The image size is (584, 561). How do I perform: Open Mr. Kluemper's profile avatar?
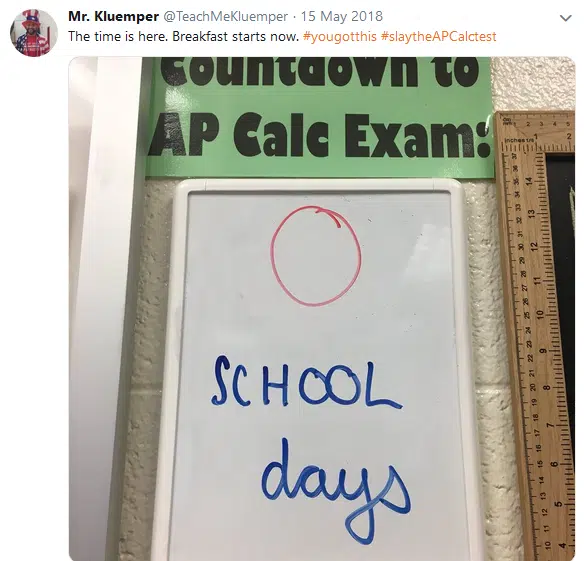point(34,33)
